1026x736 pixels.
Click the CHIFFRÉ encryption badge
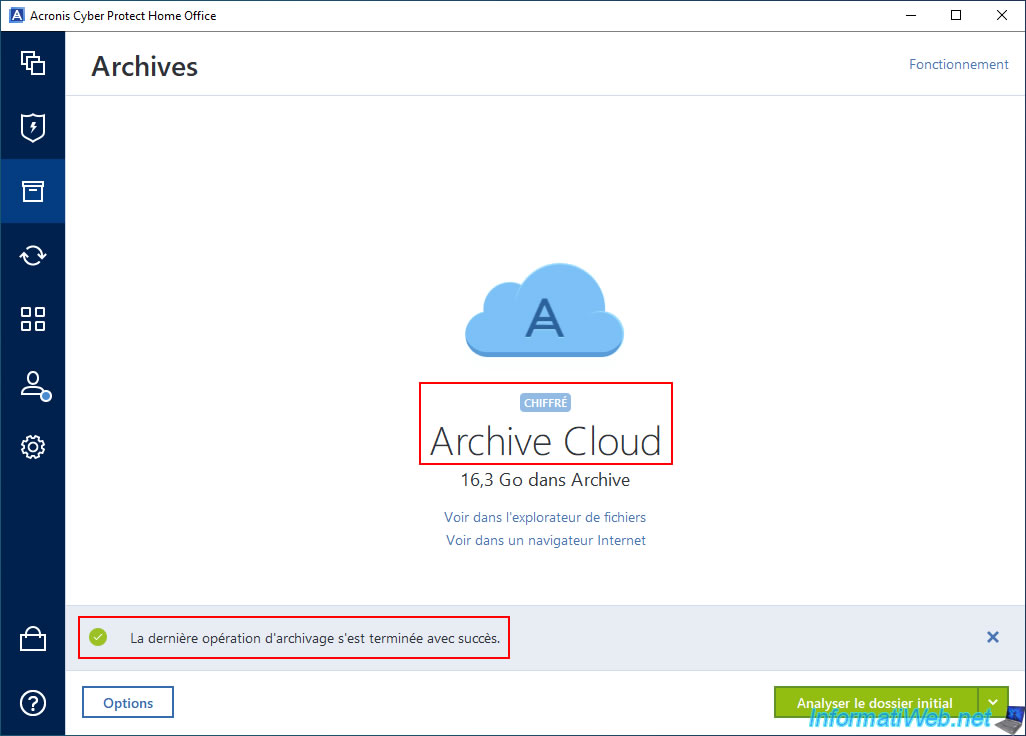tap(545, 403)
